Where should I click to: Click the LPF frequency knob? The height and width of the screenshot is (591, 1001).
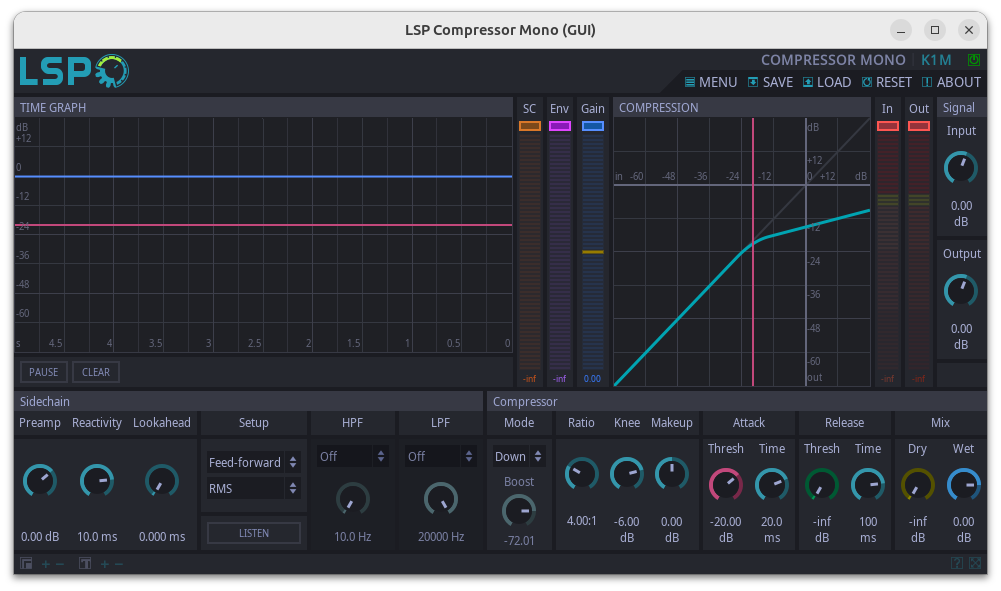[440, 500]
